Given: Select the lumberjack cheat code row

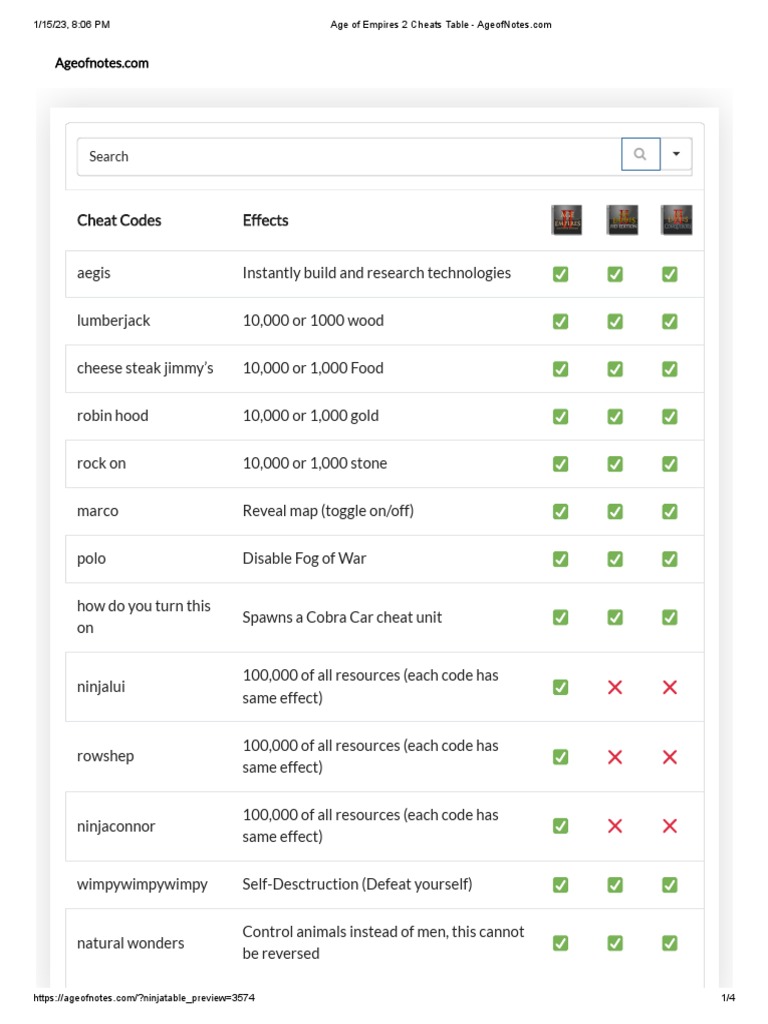Looking at the screenshot, I should 114,321.
